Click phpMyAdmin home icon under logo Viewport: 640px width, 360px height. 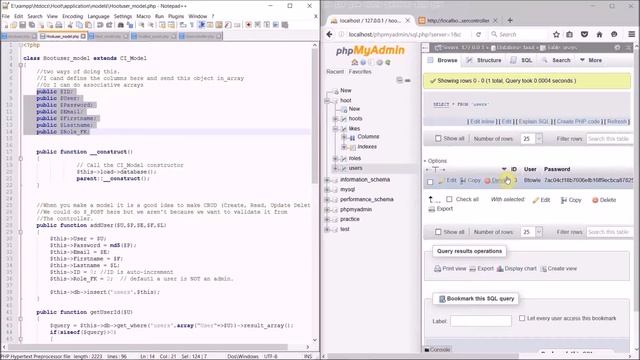[x=354, y=62]
